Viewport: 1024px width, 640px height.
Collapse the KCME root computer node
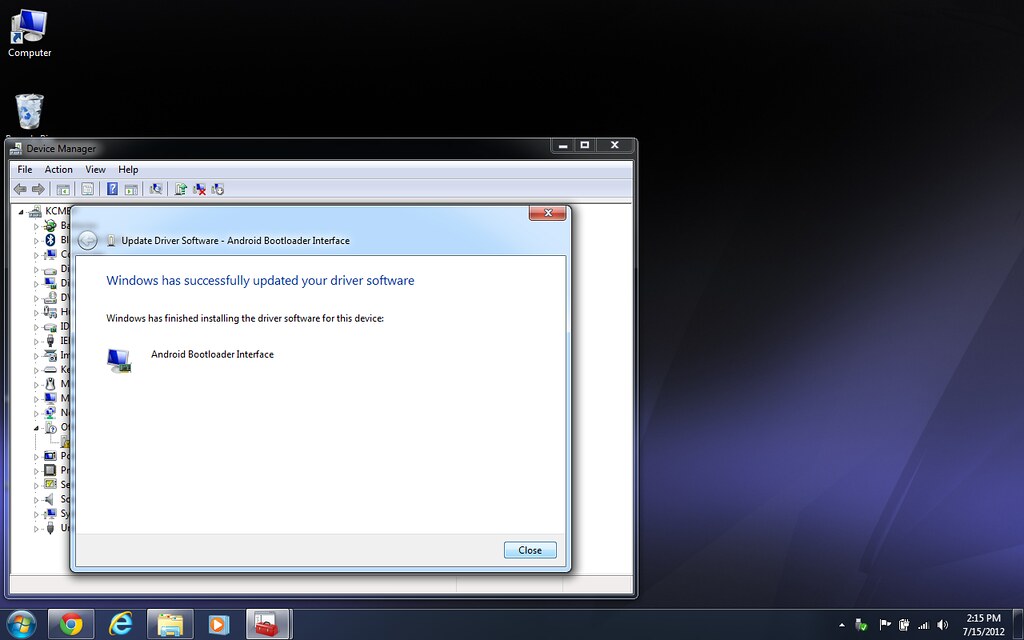point(21,212)
